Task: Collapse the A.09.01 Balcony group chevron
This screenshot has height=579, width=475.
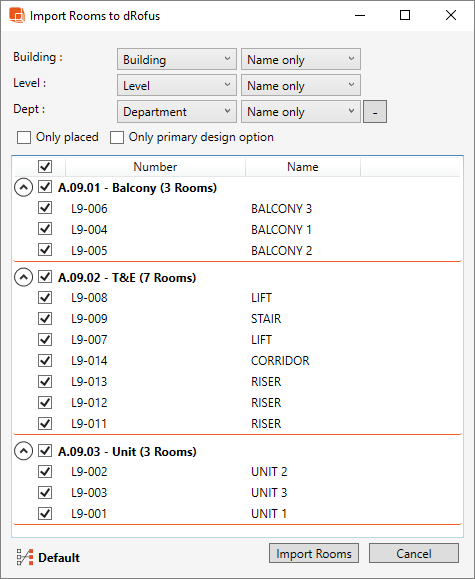Action: pyautogui.click(x=23, y=188)
